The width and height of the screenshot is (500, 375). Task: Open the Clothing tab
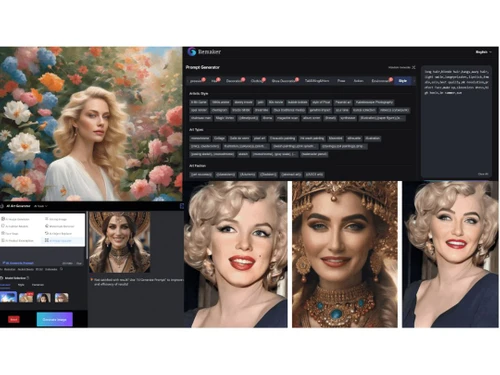click(x=257, y=81)
